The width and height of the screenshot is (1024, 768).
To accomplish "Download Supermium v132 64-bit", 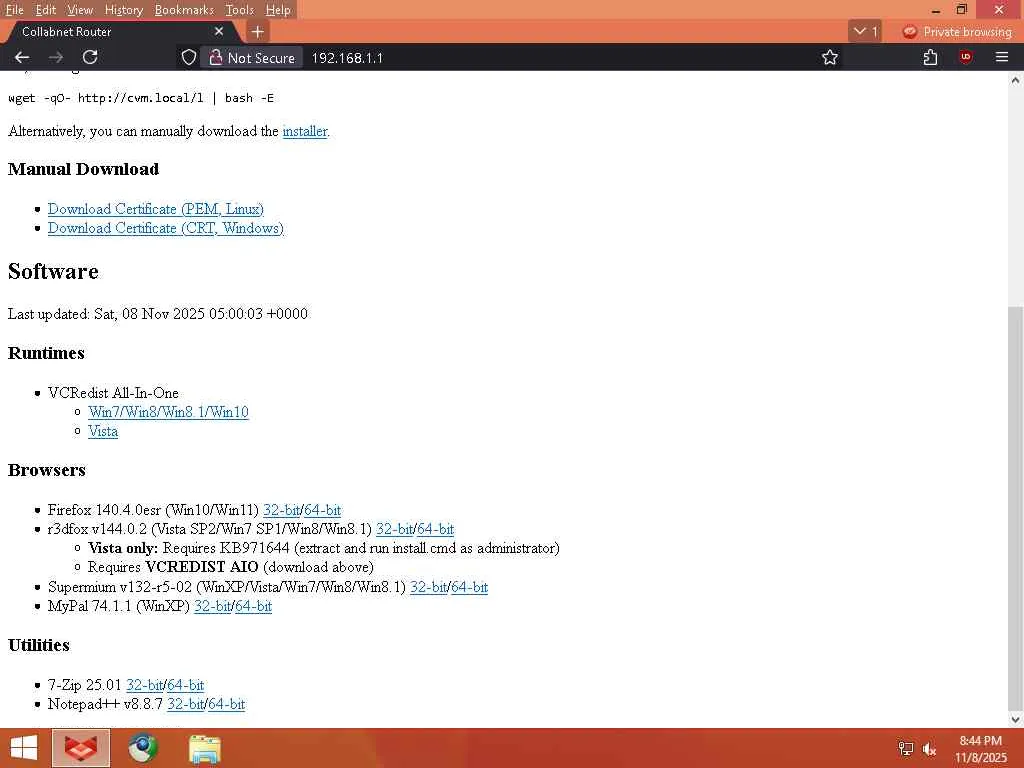I will click(x=470, y=587).
